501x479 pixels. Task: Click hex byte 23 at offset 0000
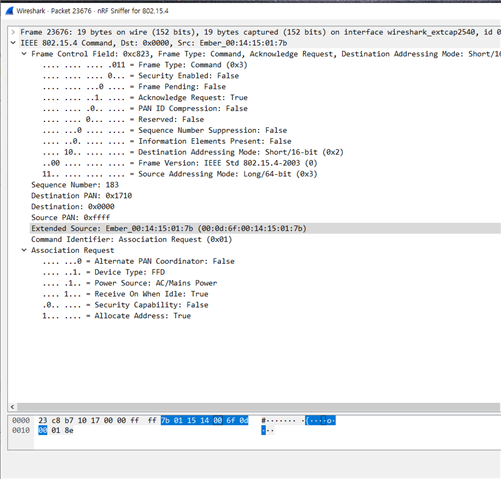(x=43, y=421)
